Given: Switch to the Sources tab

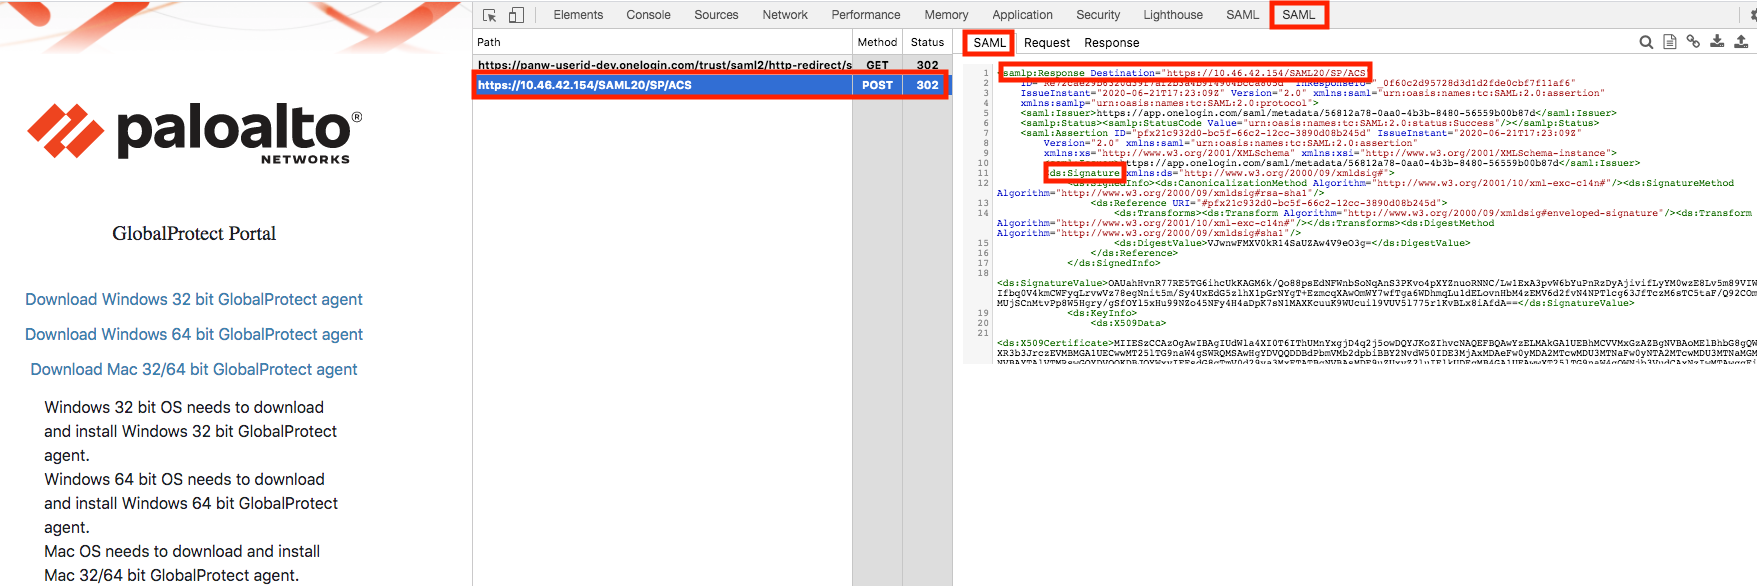Looking at the screenshot, I should (x=716, y=15).
